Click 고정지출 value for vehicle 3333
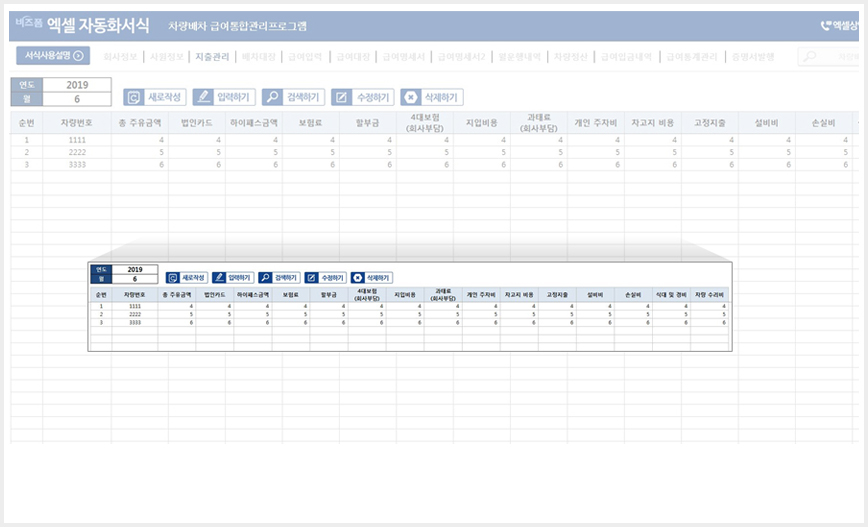 [710, 164]
